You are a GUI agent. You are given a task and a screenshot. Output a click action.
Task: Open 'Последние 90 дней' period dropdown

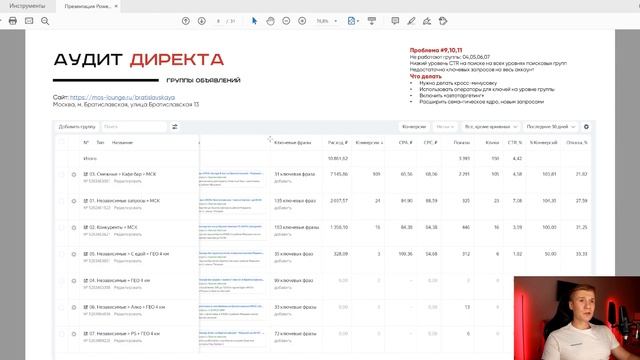tap(551, 127)
